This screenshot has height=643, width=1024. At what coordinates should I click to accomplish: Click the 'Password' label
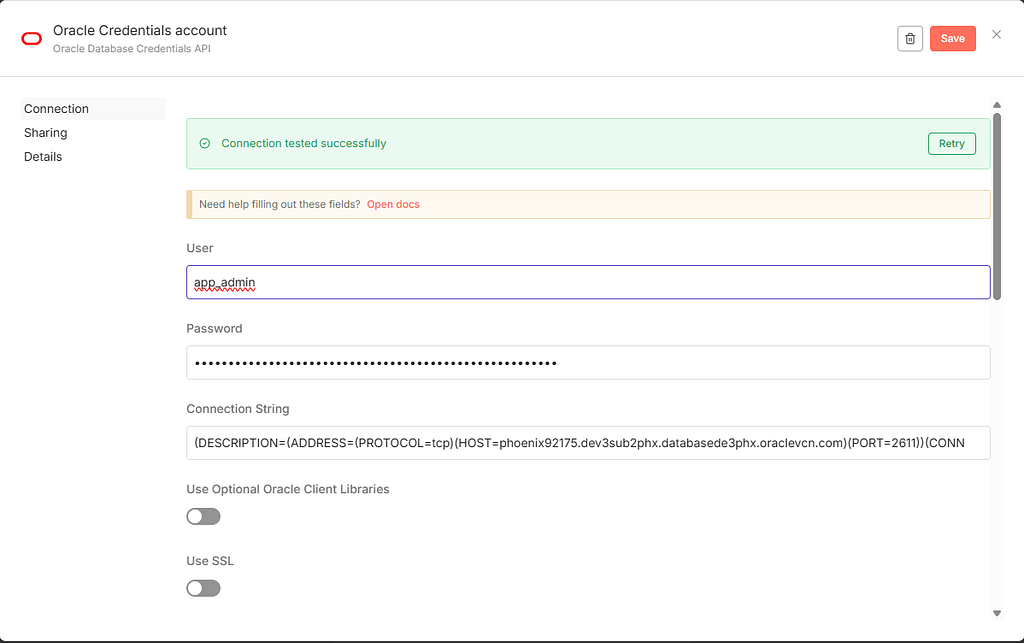click(214, 328)
